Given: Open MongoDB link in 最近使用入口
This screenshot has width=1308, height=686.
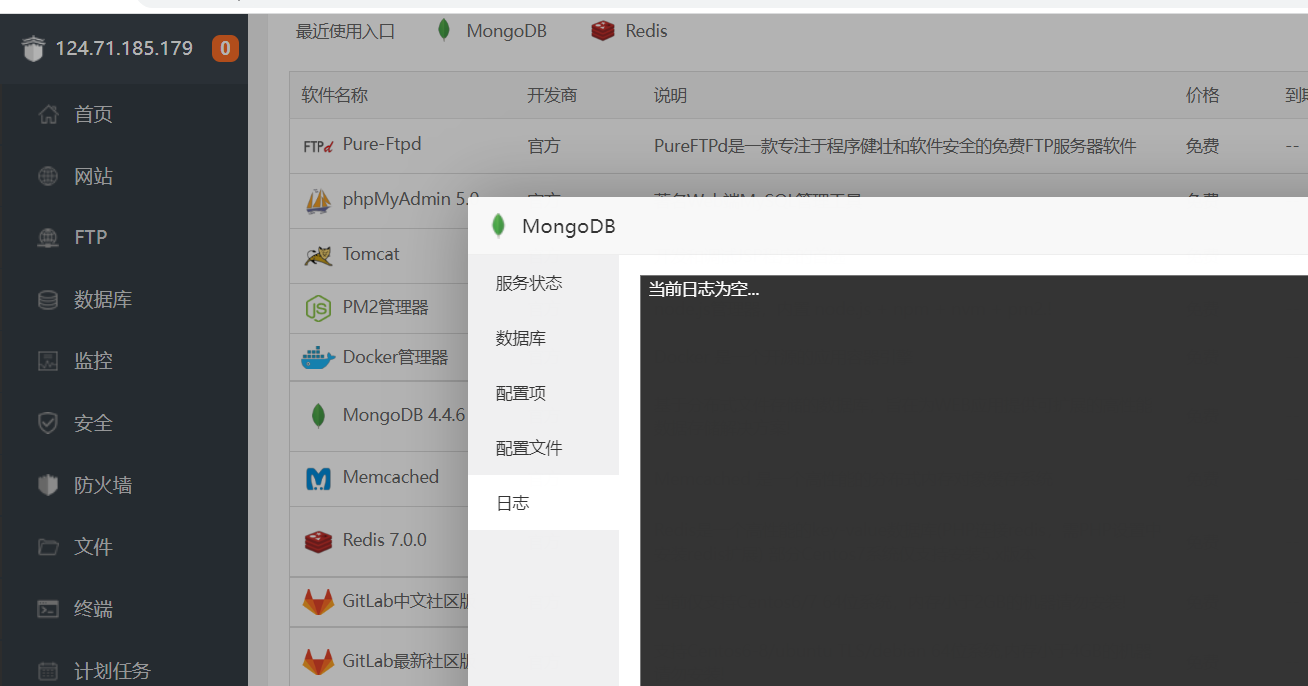Looking at the screenshot, I should tap(506, 31).
